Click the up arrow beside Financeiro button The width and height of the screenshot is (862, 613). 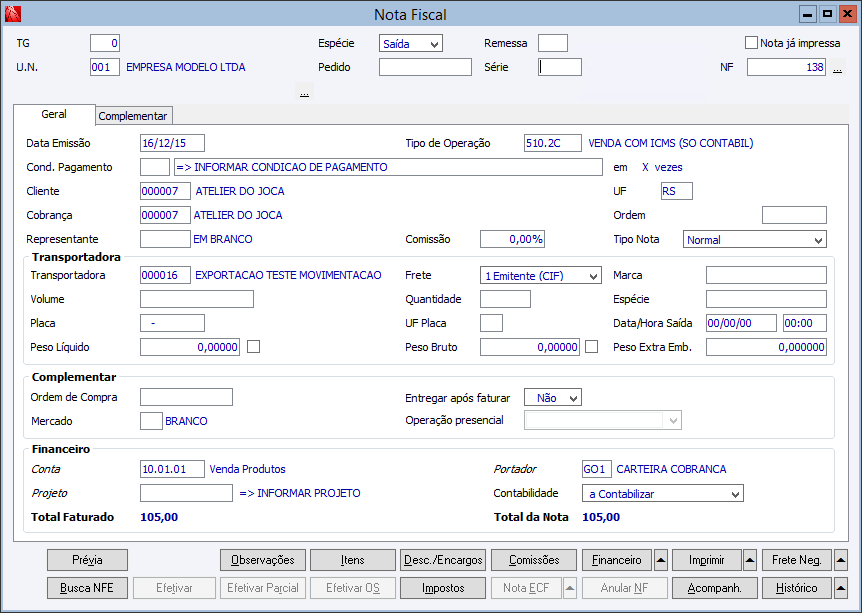661,560
